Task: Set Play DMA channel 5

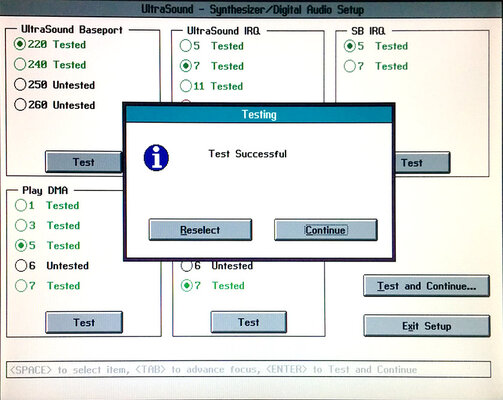Action: 47,245
